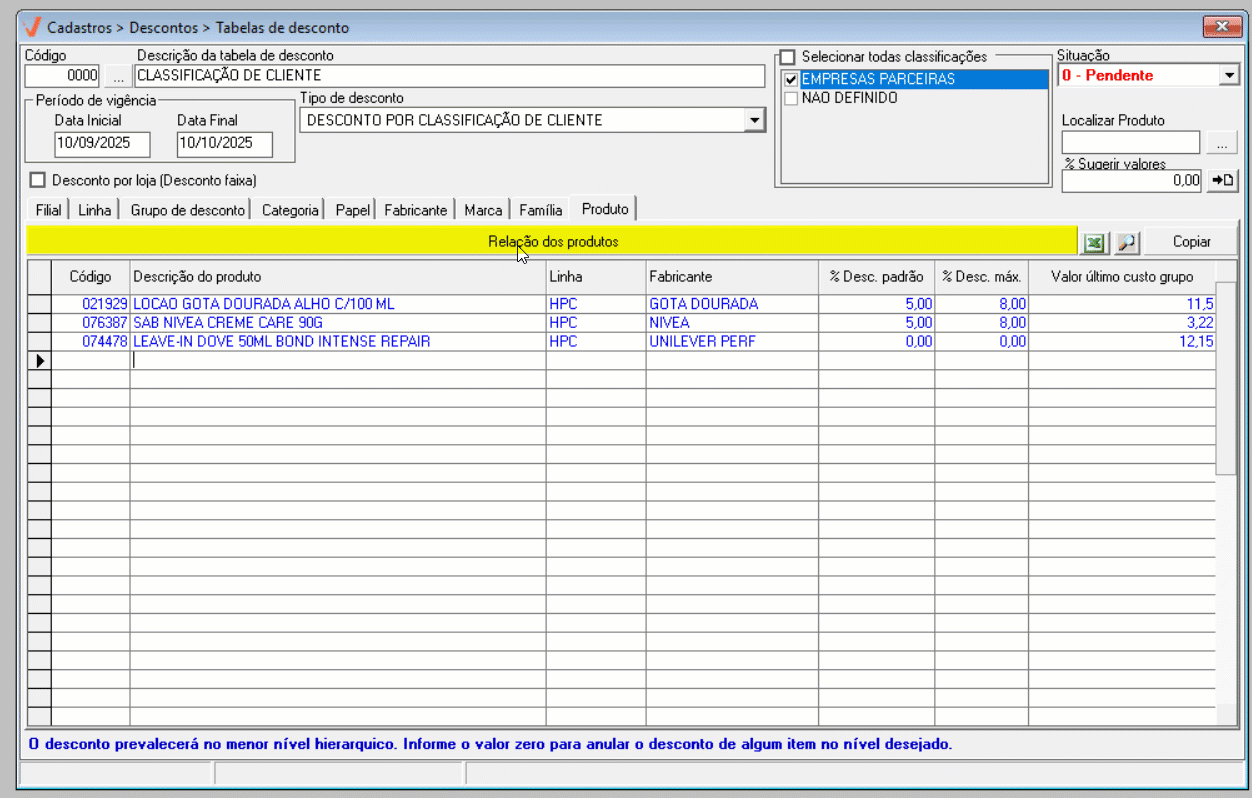Click the Copiar button
This screenshot has width=1252, height=798.
1191,242
